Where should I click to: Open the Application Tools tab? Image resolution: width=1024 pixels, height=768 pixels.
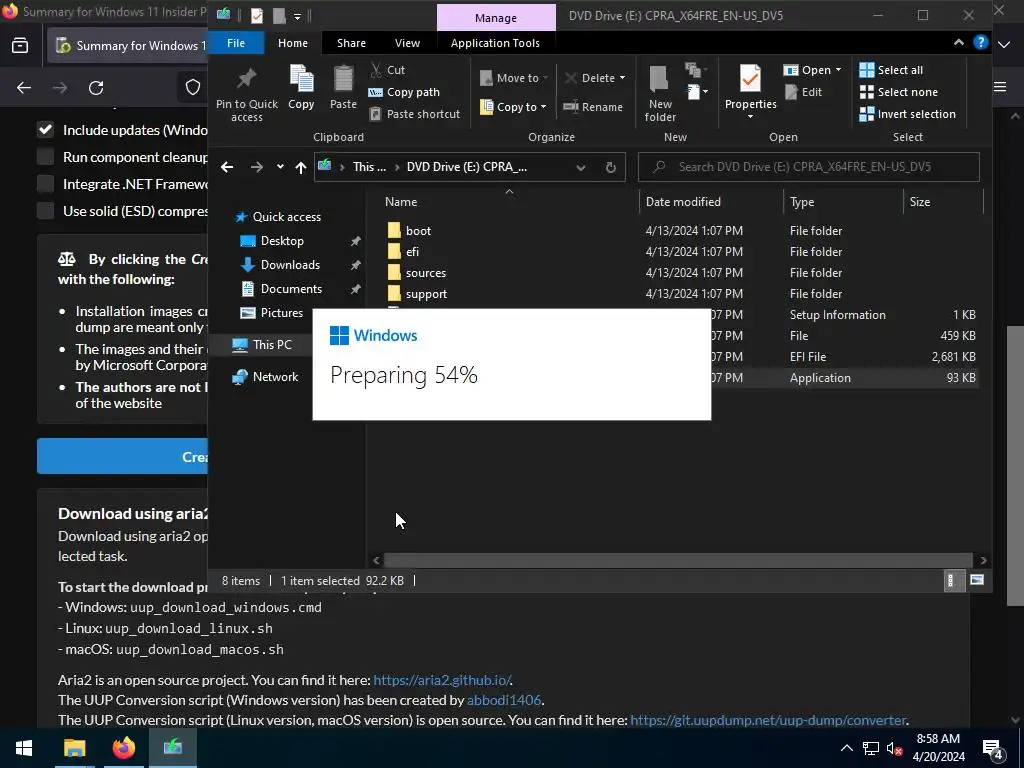click(x=495, y=43)
